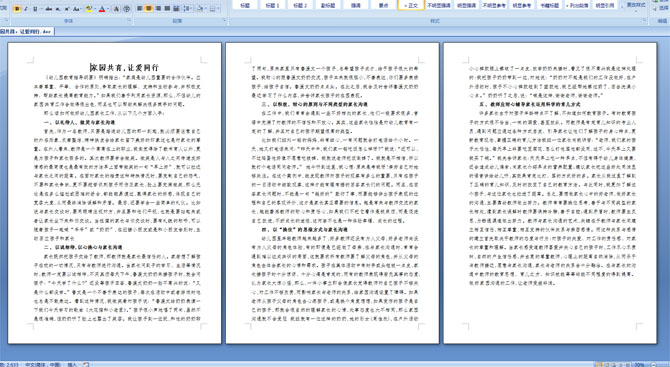Image resolution: width=670 pixels, height=367 pixels.
Task: Switch to the open .doc document tab
Action: pos(26,32)
